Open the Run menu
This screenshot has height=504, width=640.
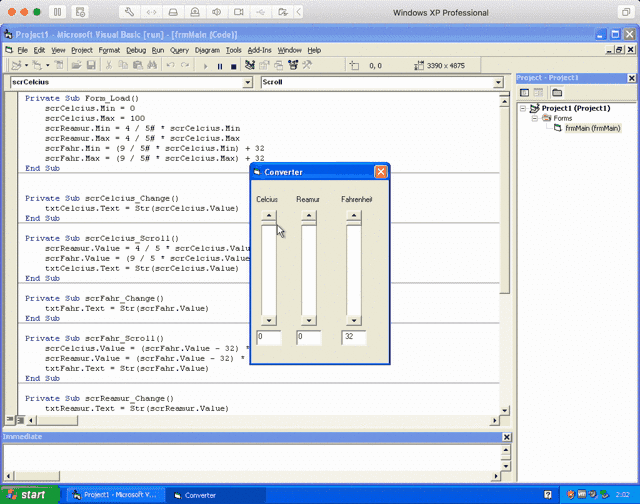(158, 50)
